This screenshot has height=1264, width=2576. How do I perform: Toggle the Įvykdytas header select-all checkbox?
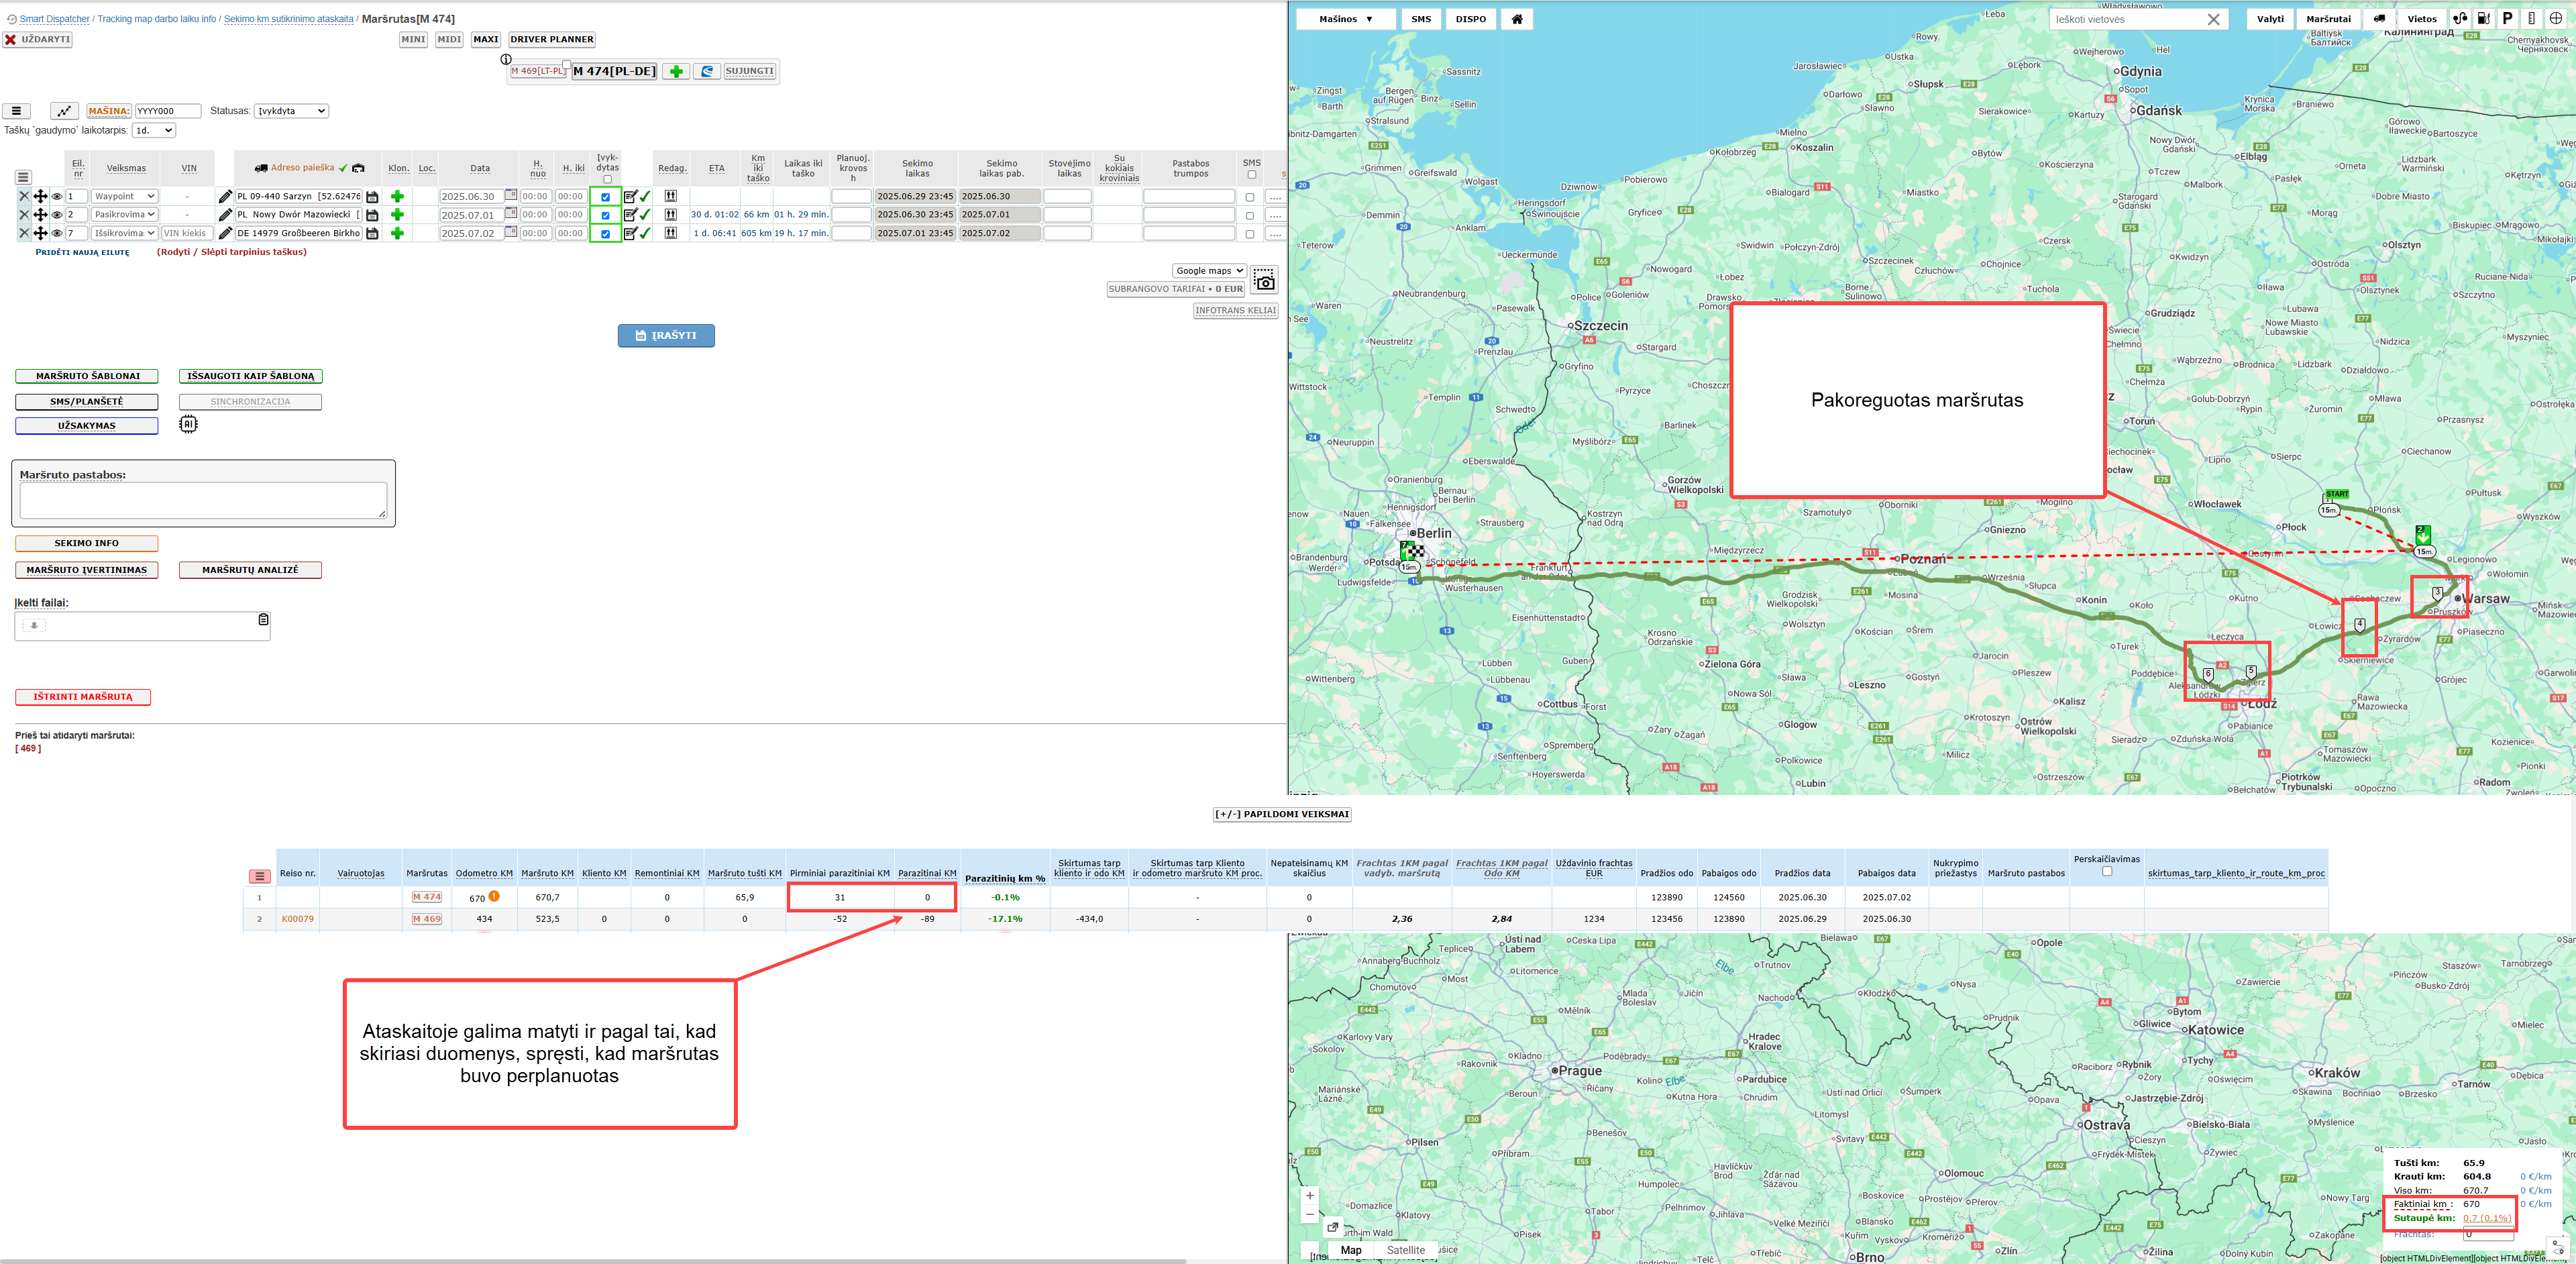607,180
